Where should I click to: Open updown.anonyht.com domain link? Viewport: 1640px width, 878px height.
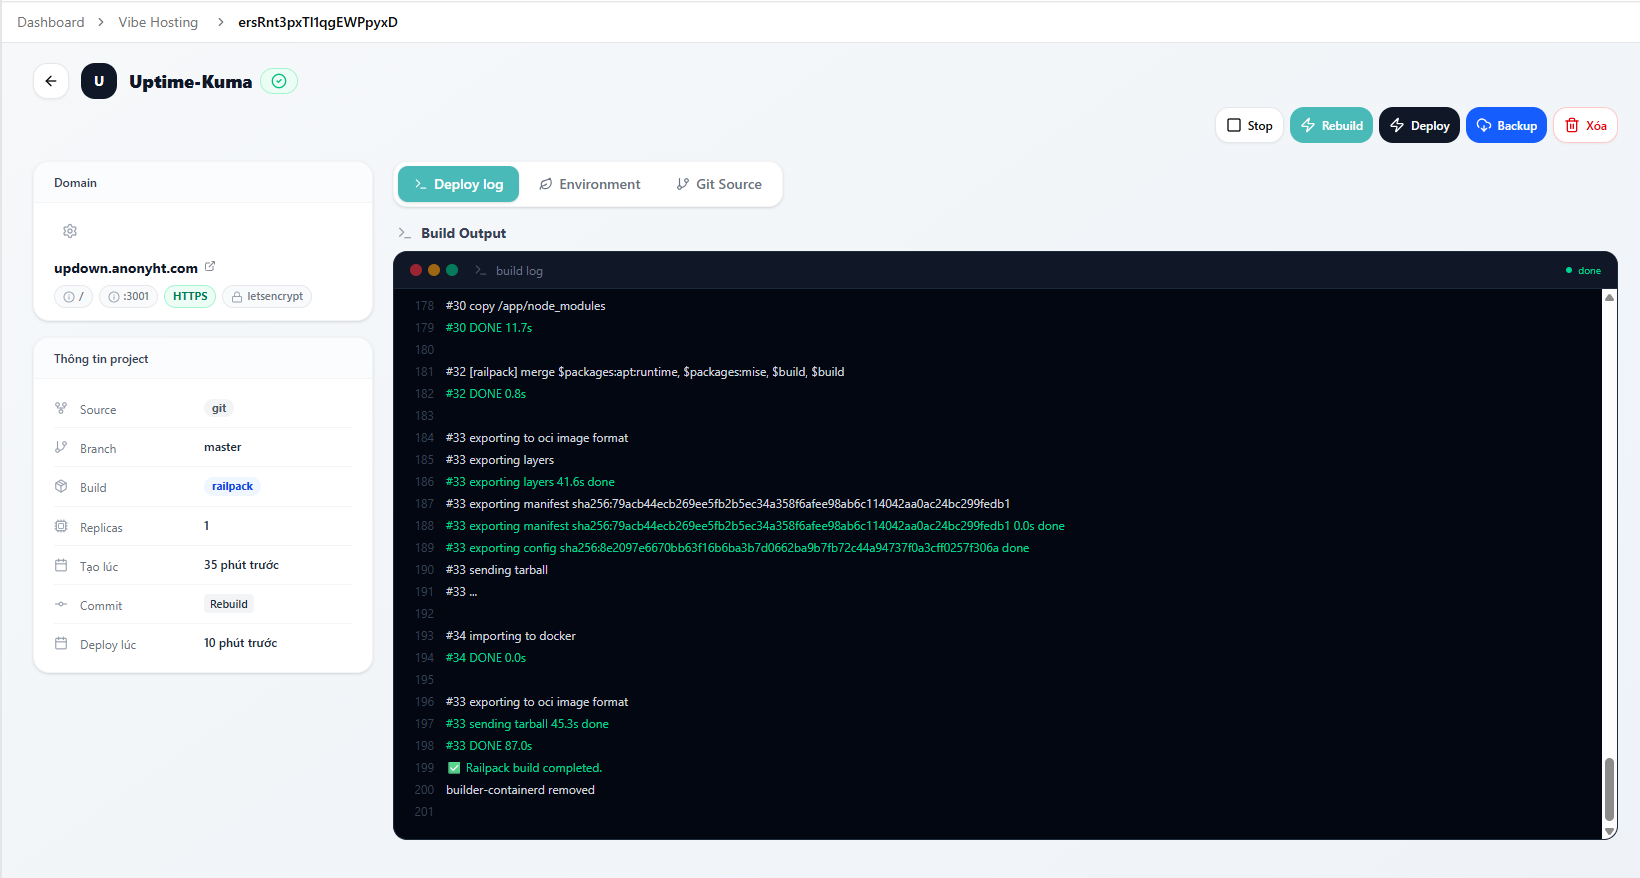[126, 268]
